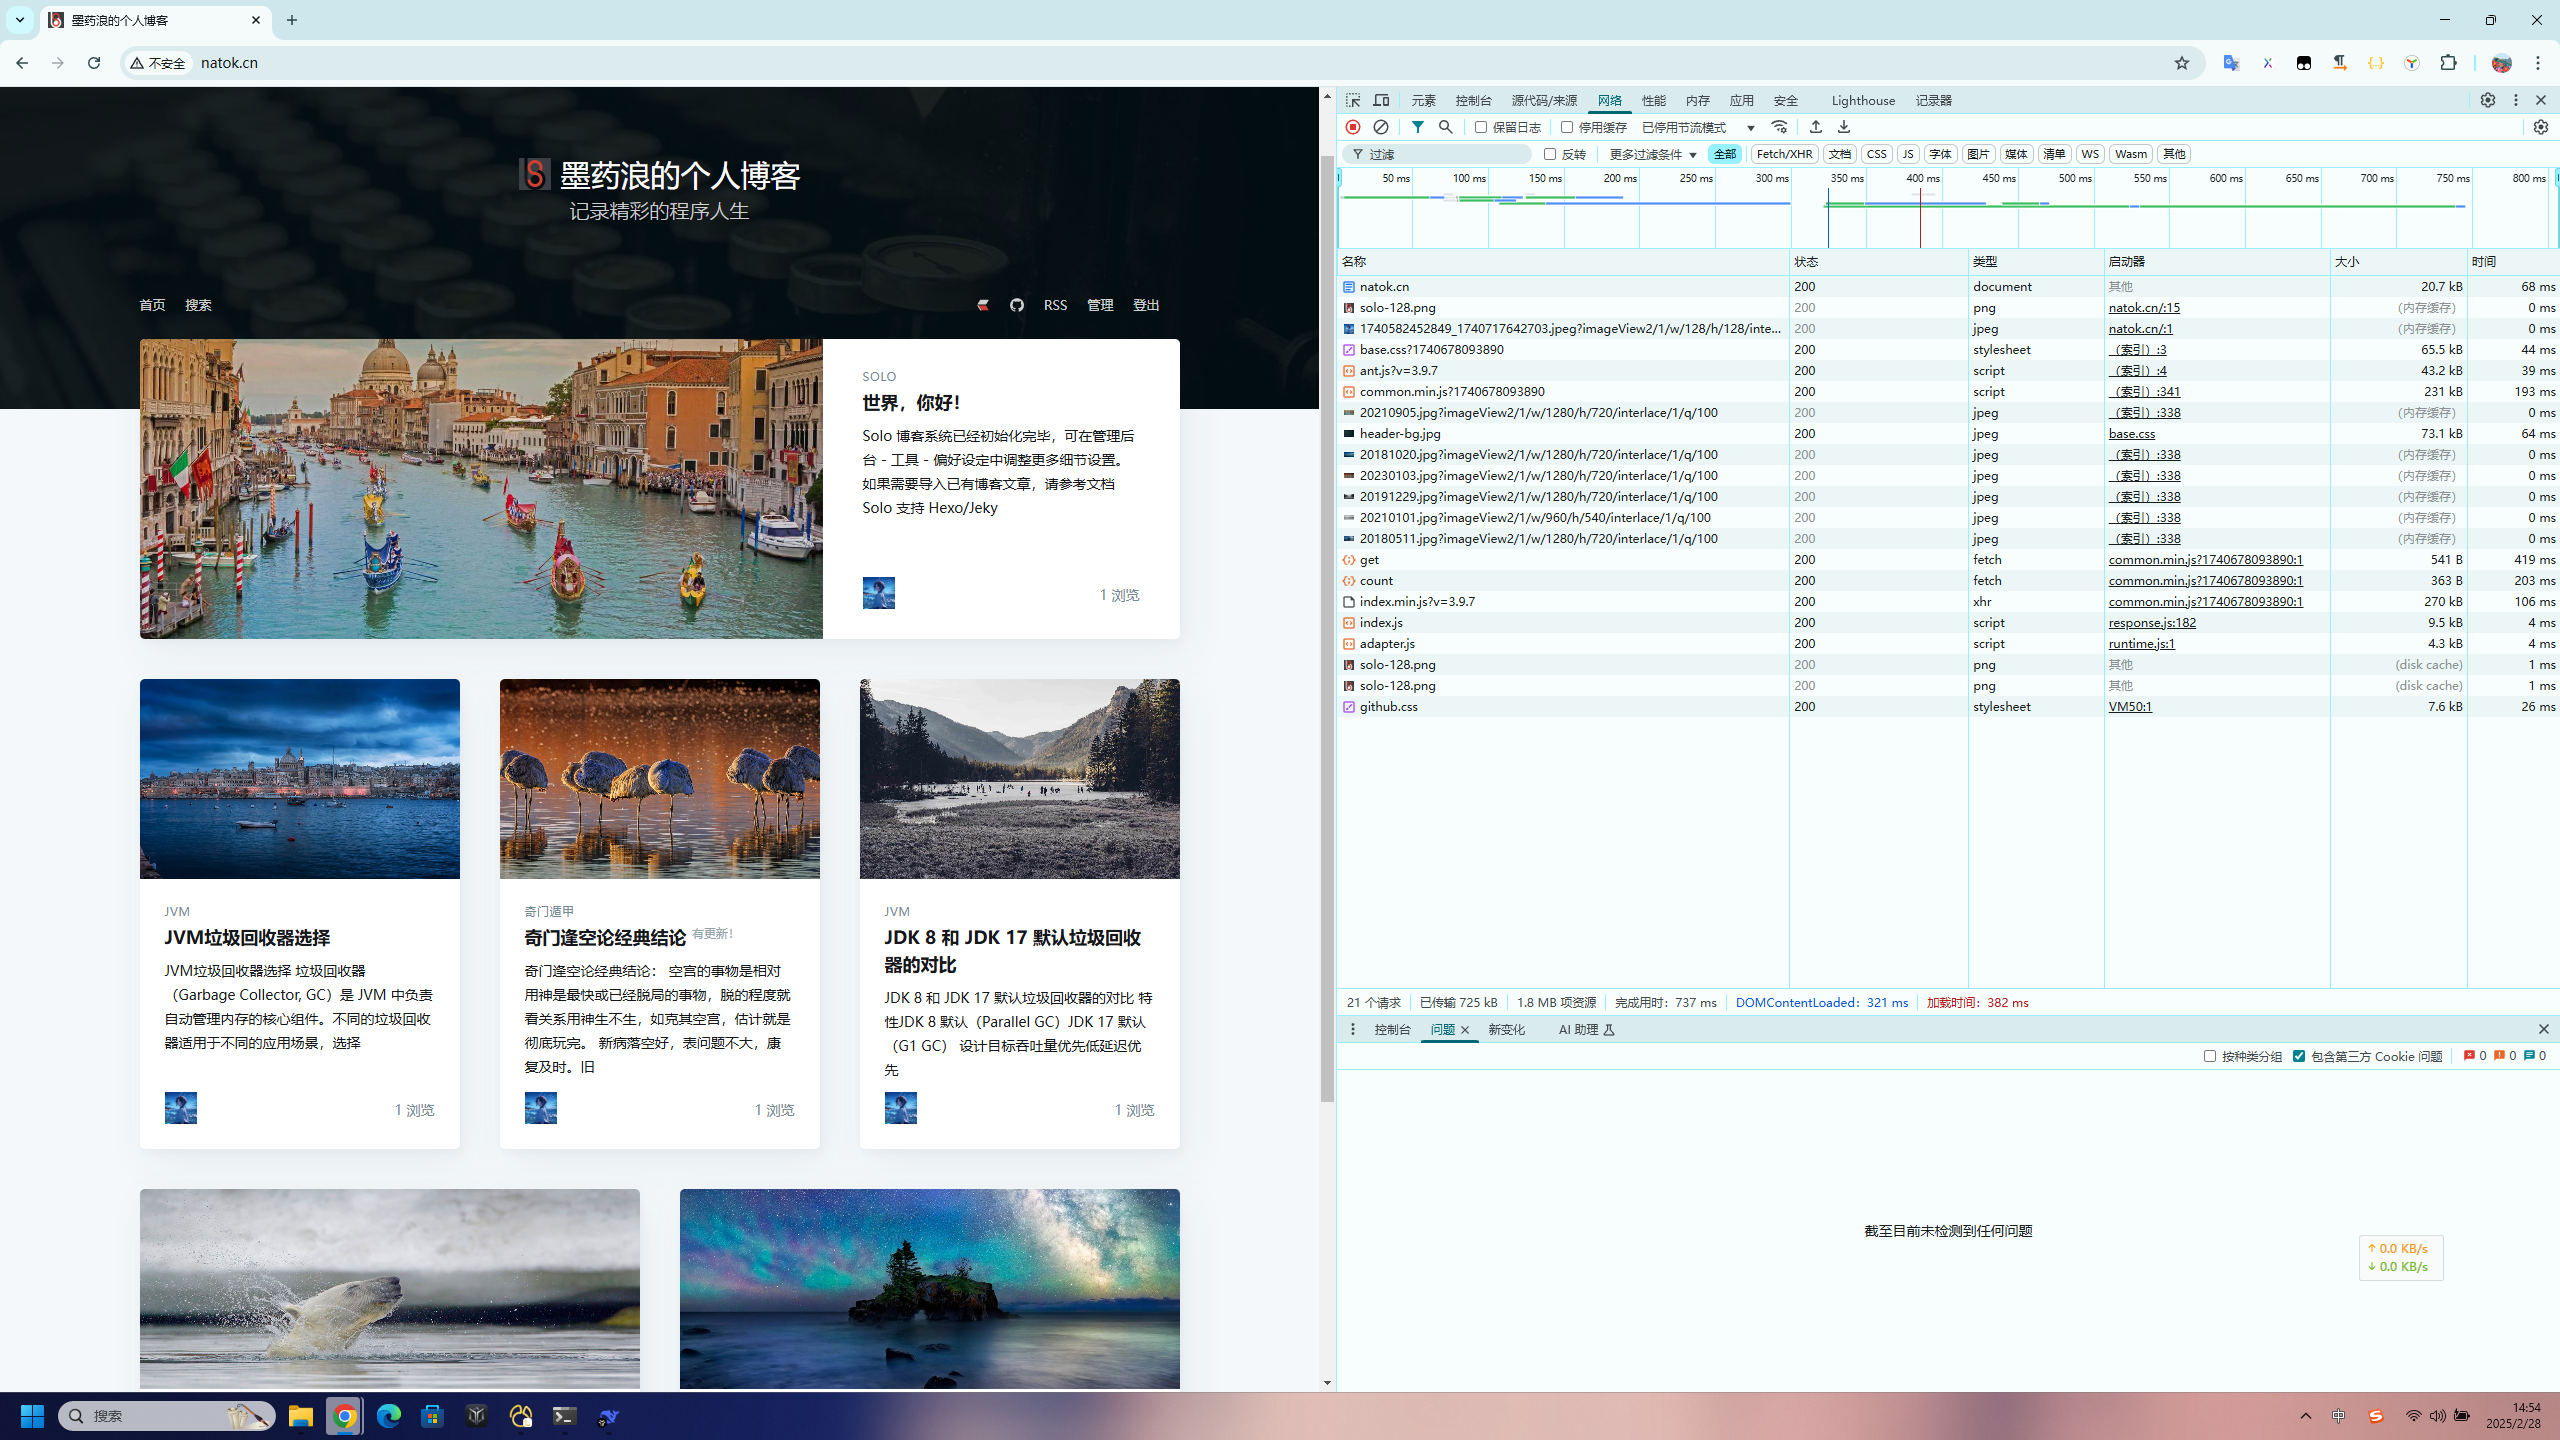
Task: Activate inspect element picker icon
Action: (x=1353, y=100)
